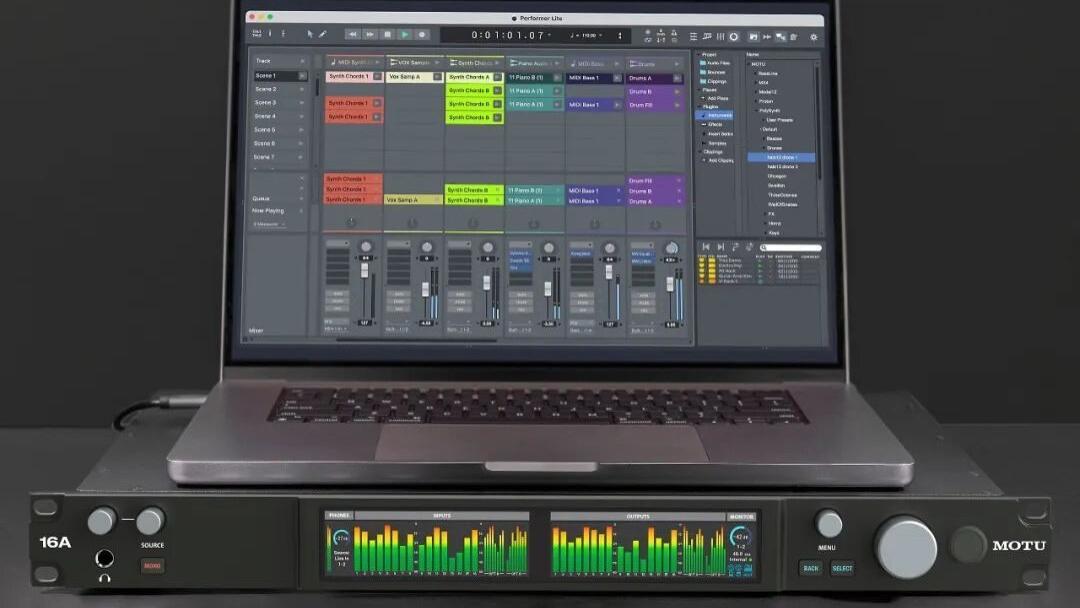The width and height of the screenshot is (1080, 608).
Task: Open the time counter format dropdown arrow
Action: [x=549, y=34]
